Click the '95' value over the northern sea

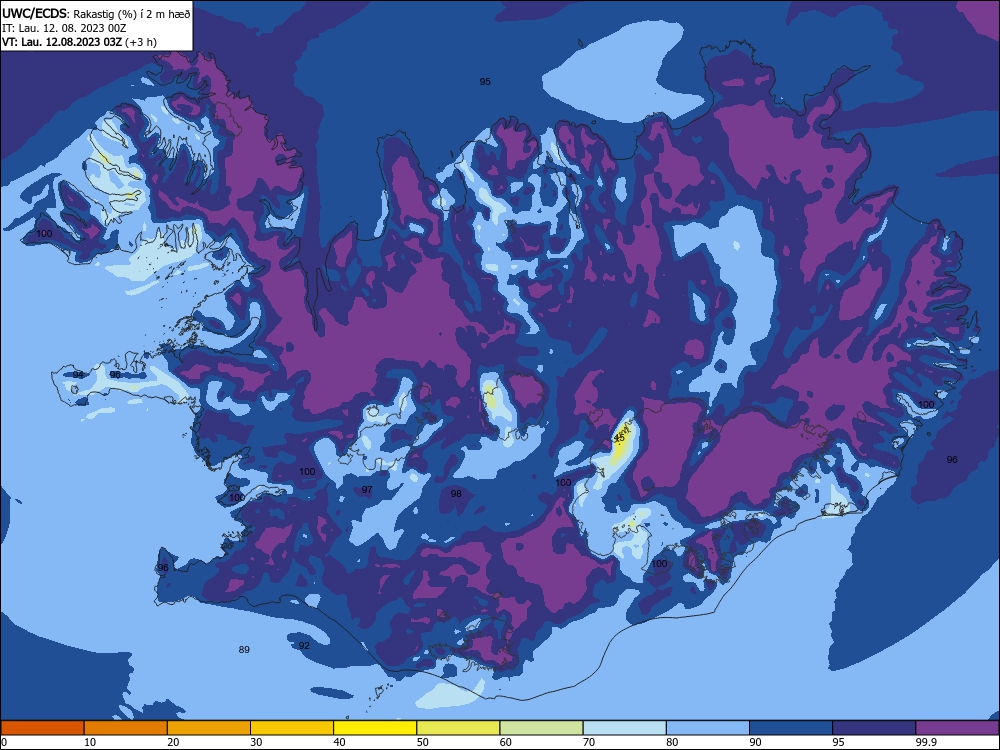(x=485, y=82)
